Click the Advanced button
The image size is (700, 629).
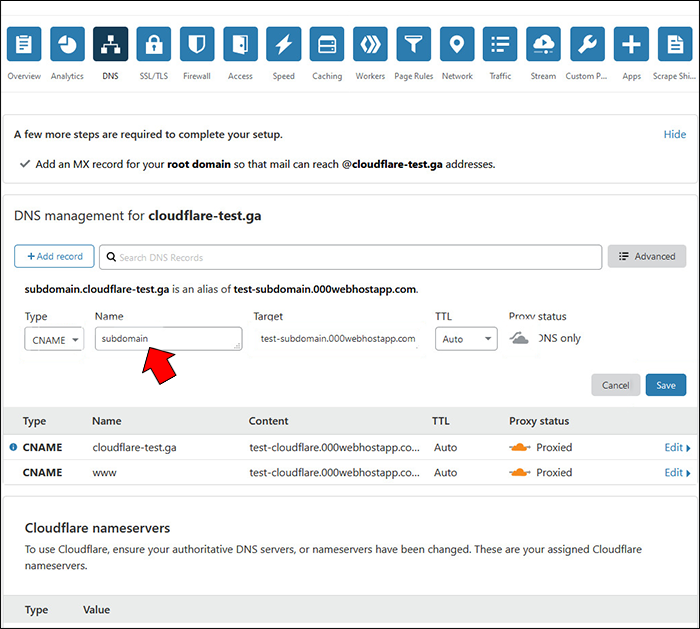(647, 256)
